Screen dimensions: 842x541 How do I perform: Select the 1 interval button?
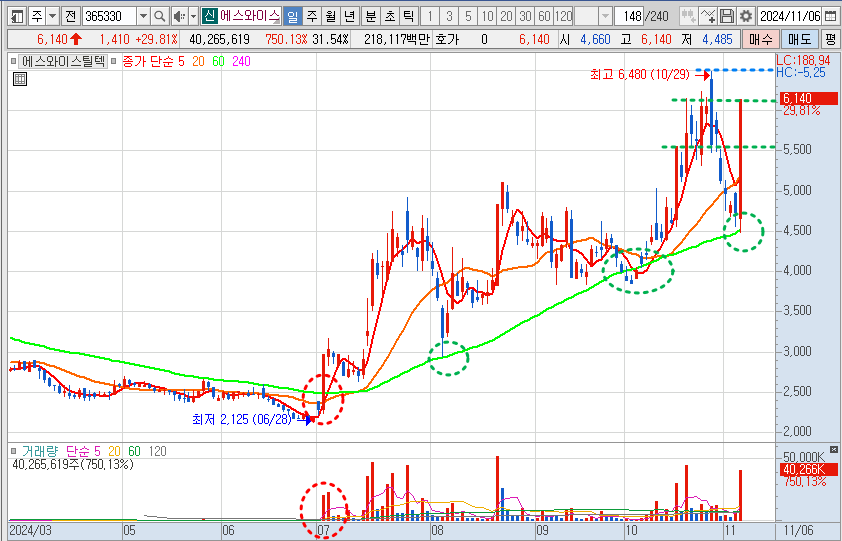point(430,17)
